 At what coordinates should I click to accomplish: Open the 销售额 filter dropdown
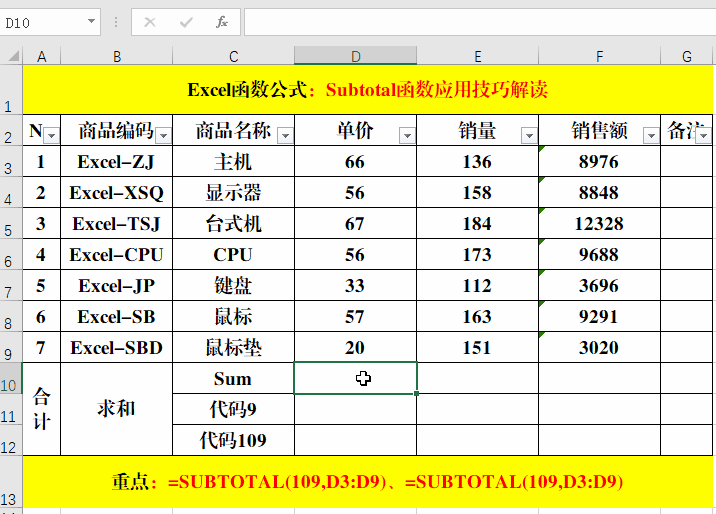651,136
